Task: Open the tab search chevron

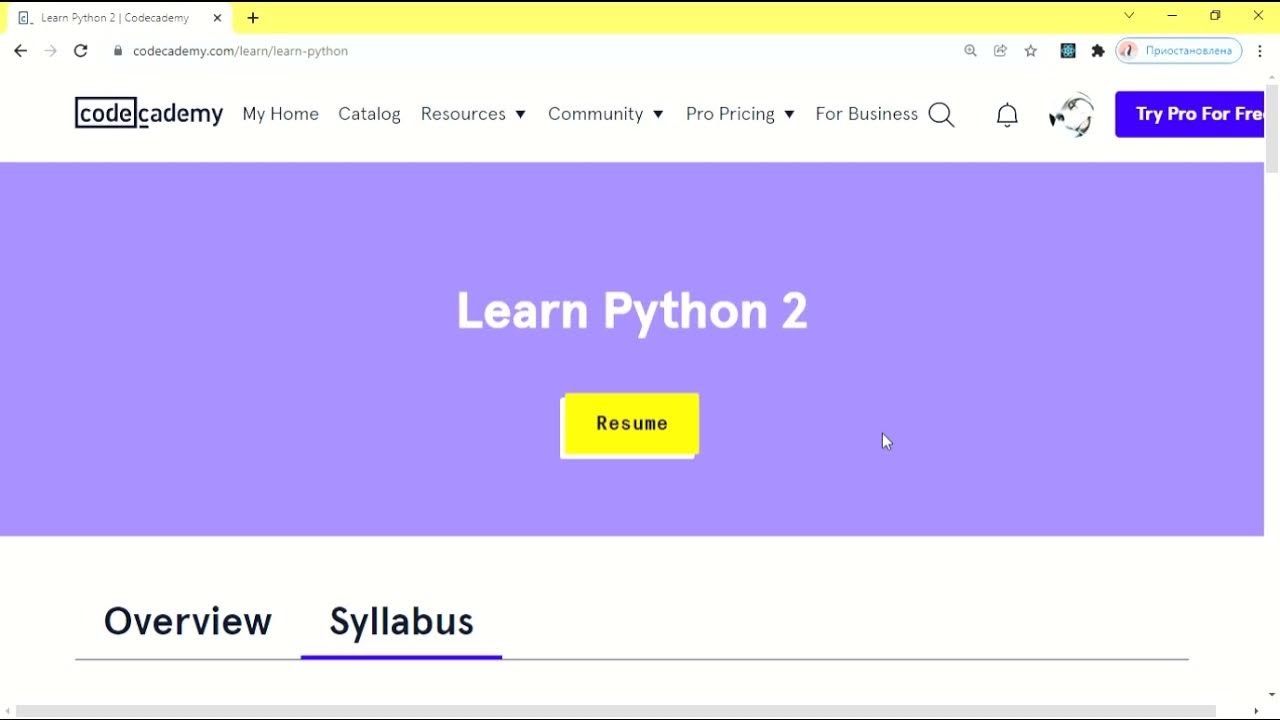Action: [1129, 15]
